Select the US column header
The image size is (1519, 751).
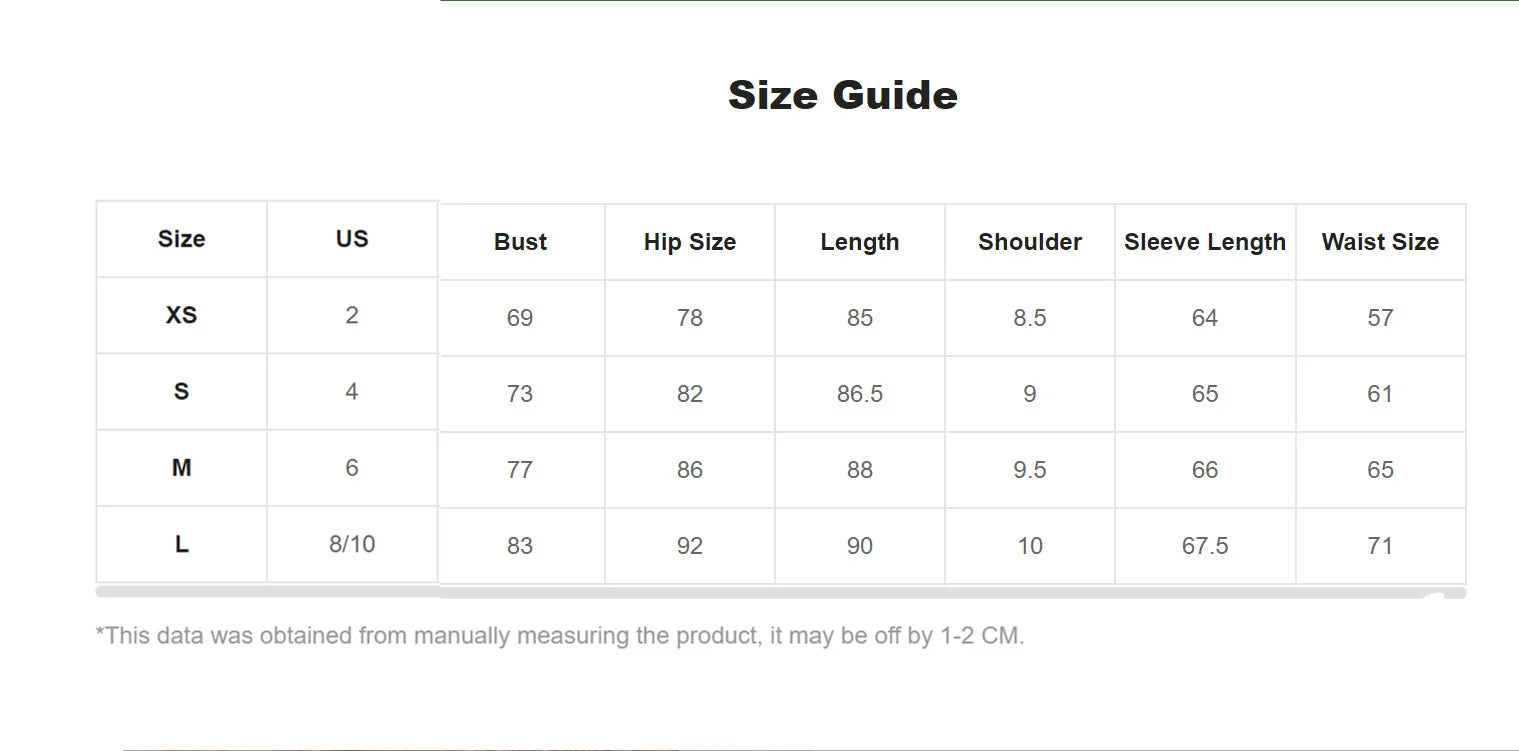[x=352, y=239]
